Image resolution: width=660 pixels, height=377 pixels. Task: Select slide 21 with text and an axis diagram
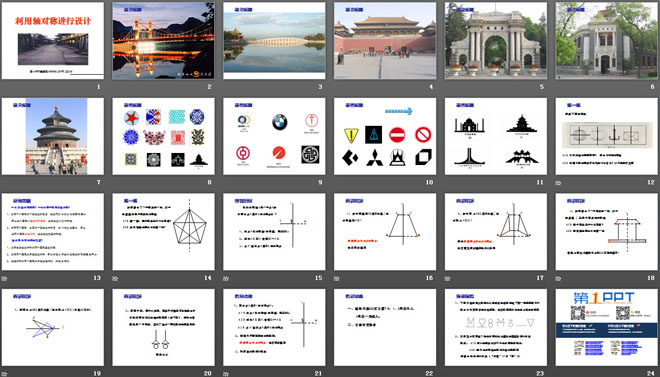coord(274,327)
